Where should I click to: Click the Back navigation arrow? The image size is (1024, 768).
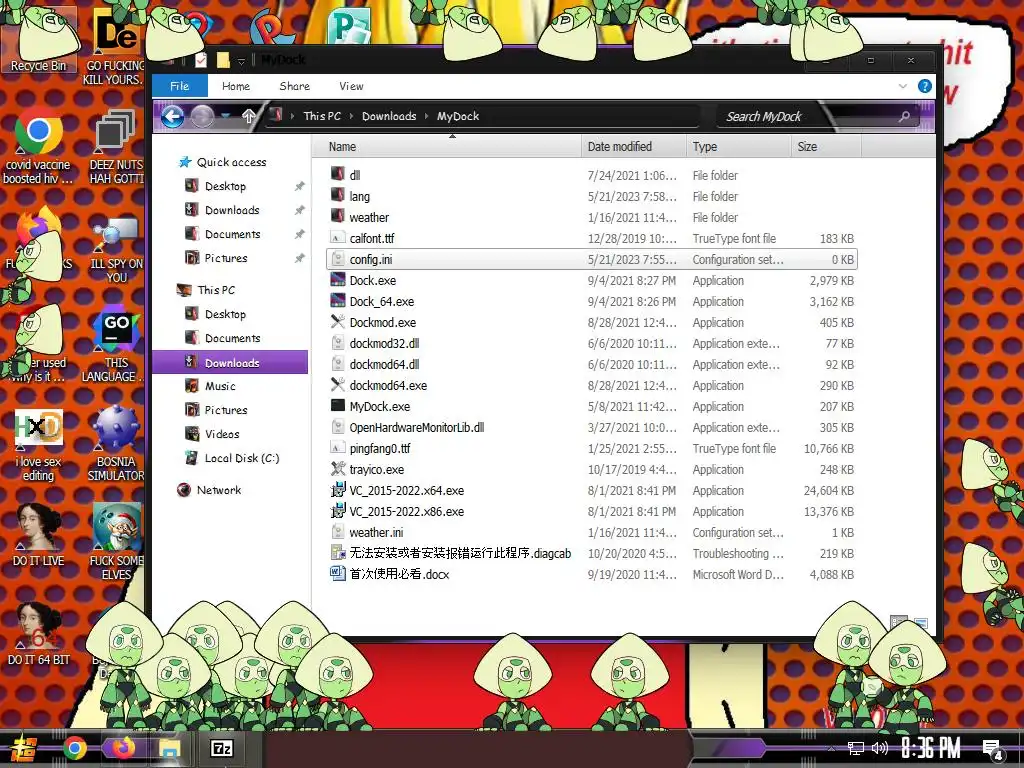(173, 117)
